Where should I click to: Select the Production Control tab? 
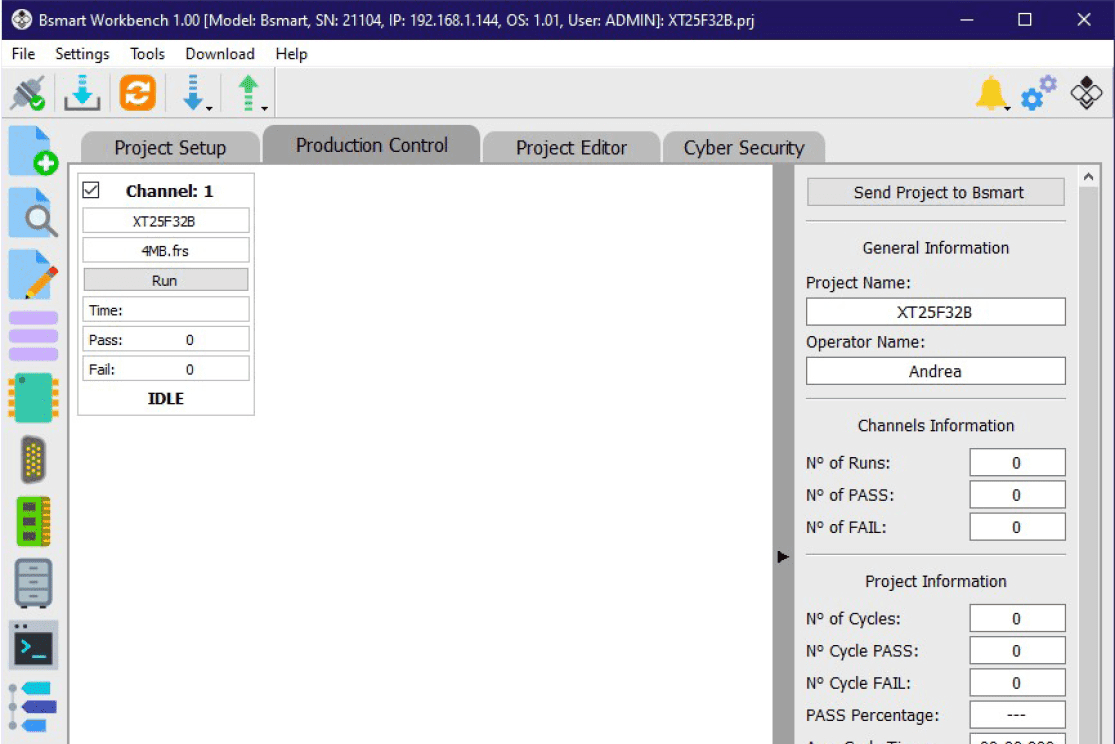[x=372, y=145]
